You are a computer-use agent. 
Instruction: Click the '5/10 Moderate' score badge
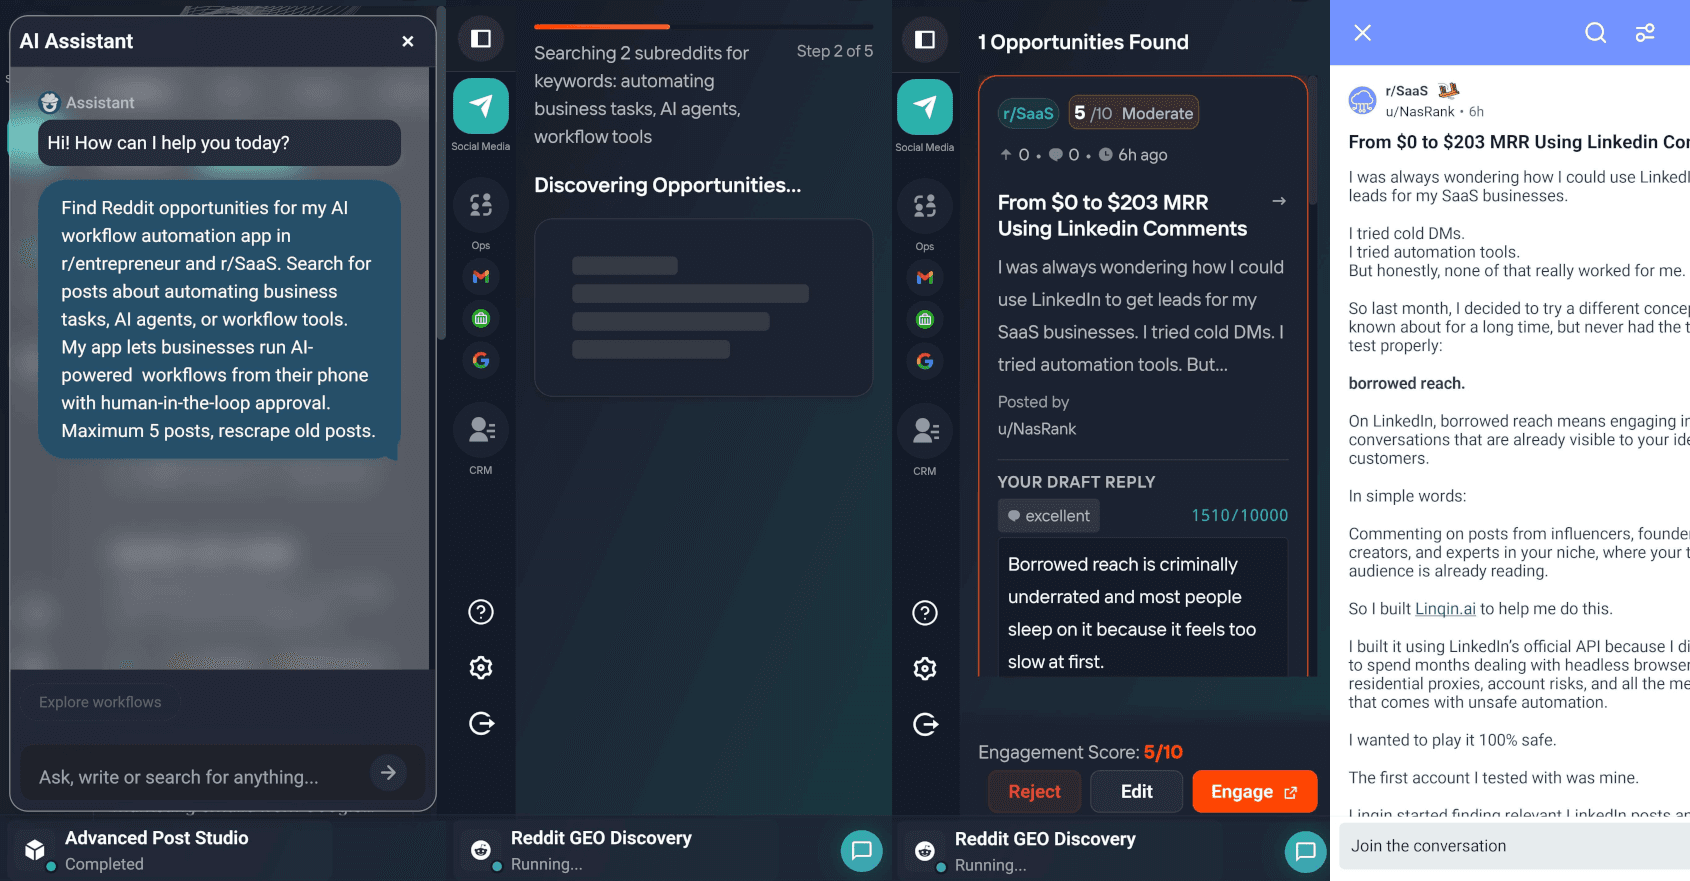[1133, 113]
